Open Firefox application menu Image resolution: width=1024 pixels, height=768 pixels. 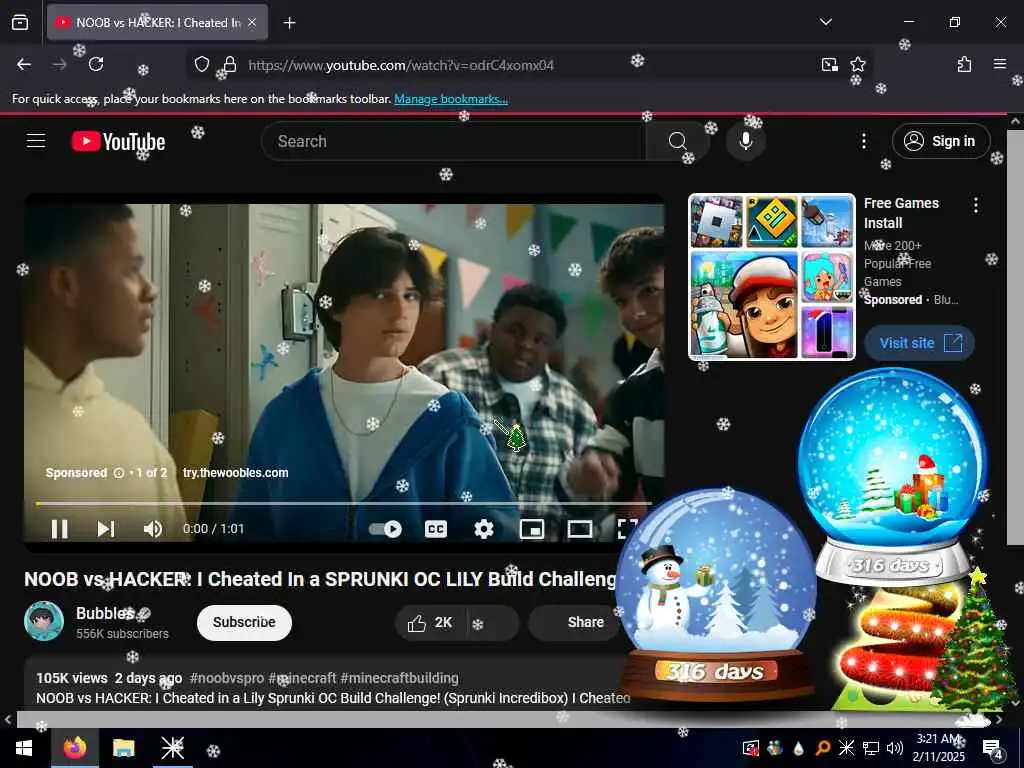point(999,64)
